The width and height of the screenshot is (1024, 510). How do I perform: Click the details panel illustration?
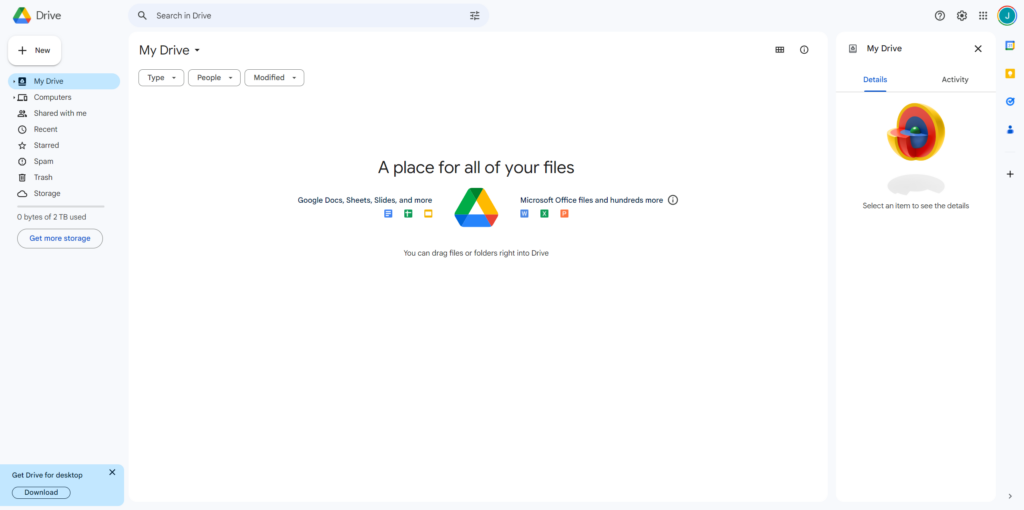pos(916,150)
